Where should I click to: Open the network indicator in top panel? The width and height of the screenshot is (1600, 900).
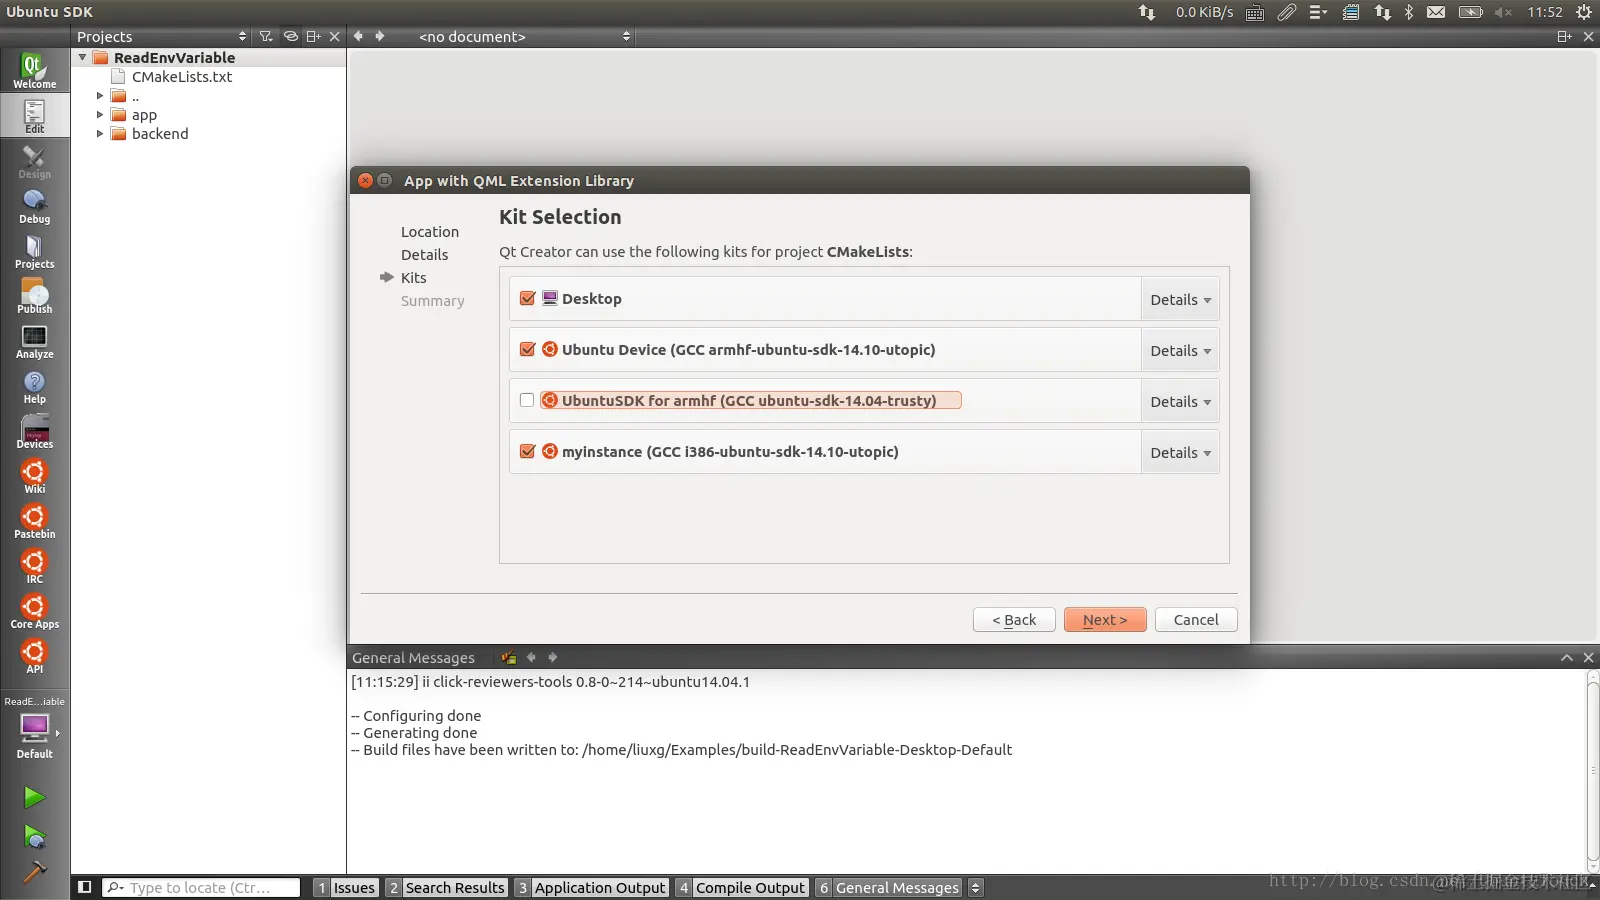pos(1383,12)
